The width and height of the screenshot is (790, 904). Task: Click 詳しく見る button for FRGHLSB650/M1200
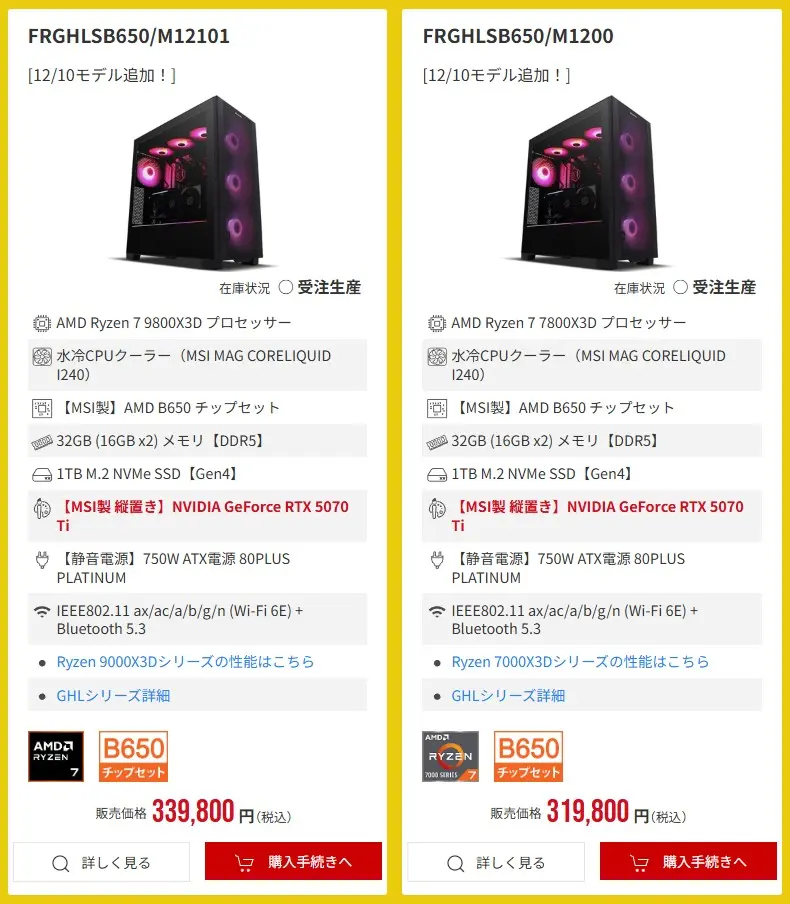(496, 862)
